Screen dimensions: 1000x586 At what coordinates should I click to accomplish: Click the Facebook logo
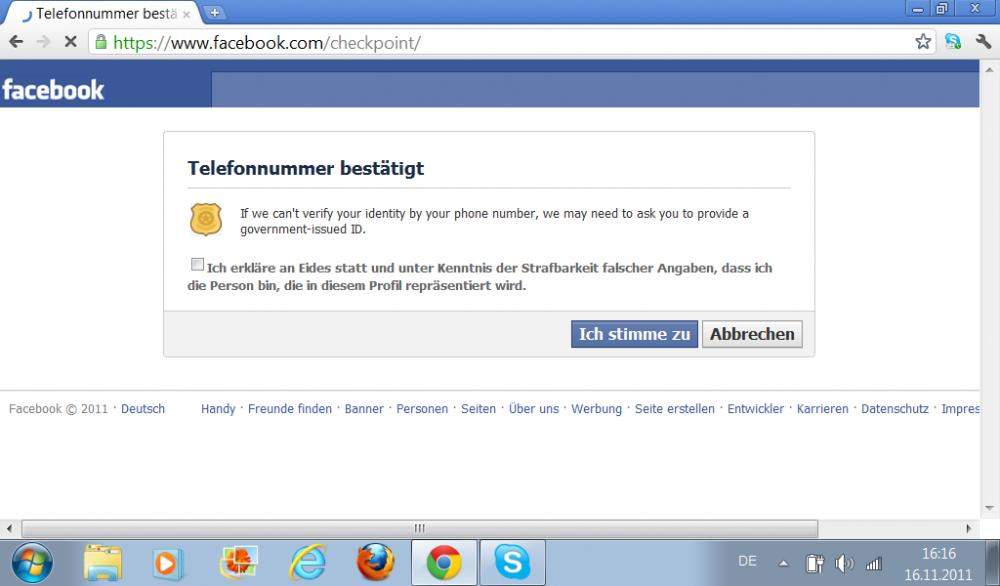coord(53,90)
